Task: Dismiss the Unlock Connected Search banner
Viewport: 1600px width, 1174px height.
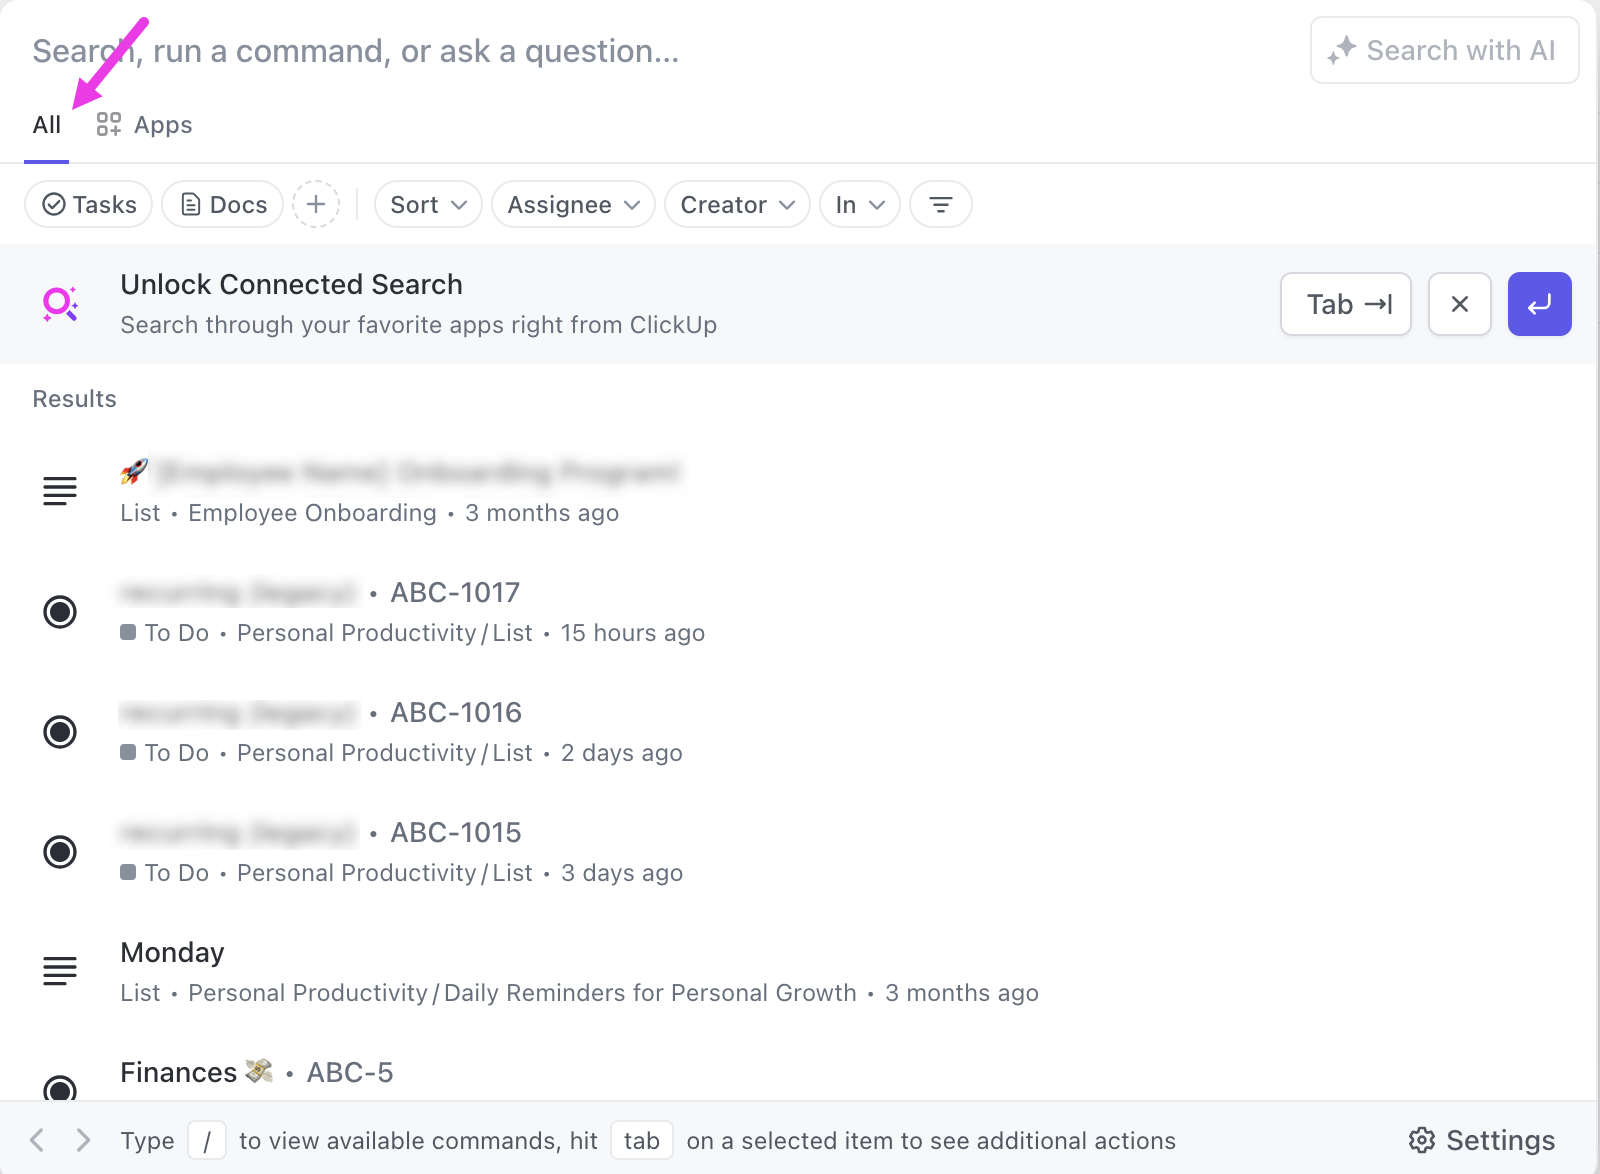Action: (1459, 304)
